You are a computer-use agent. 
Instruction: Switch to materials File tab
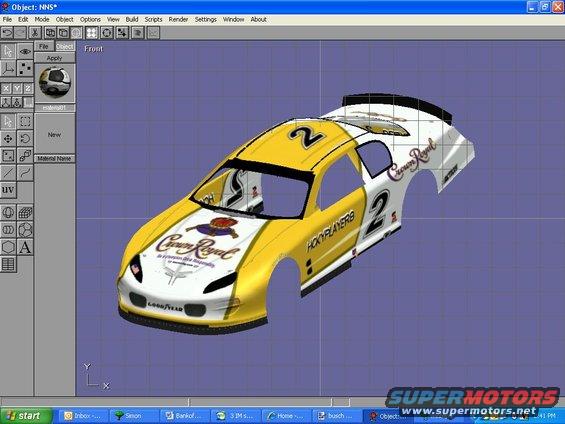click(44, 46)
